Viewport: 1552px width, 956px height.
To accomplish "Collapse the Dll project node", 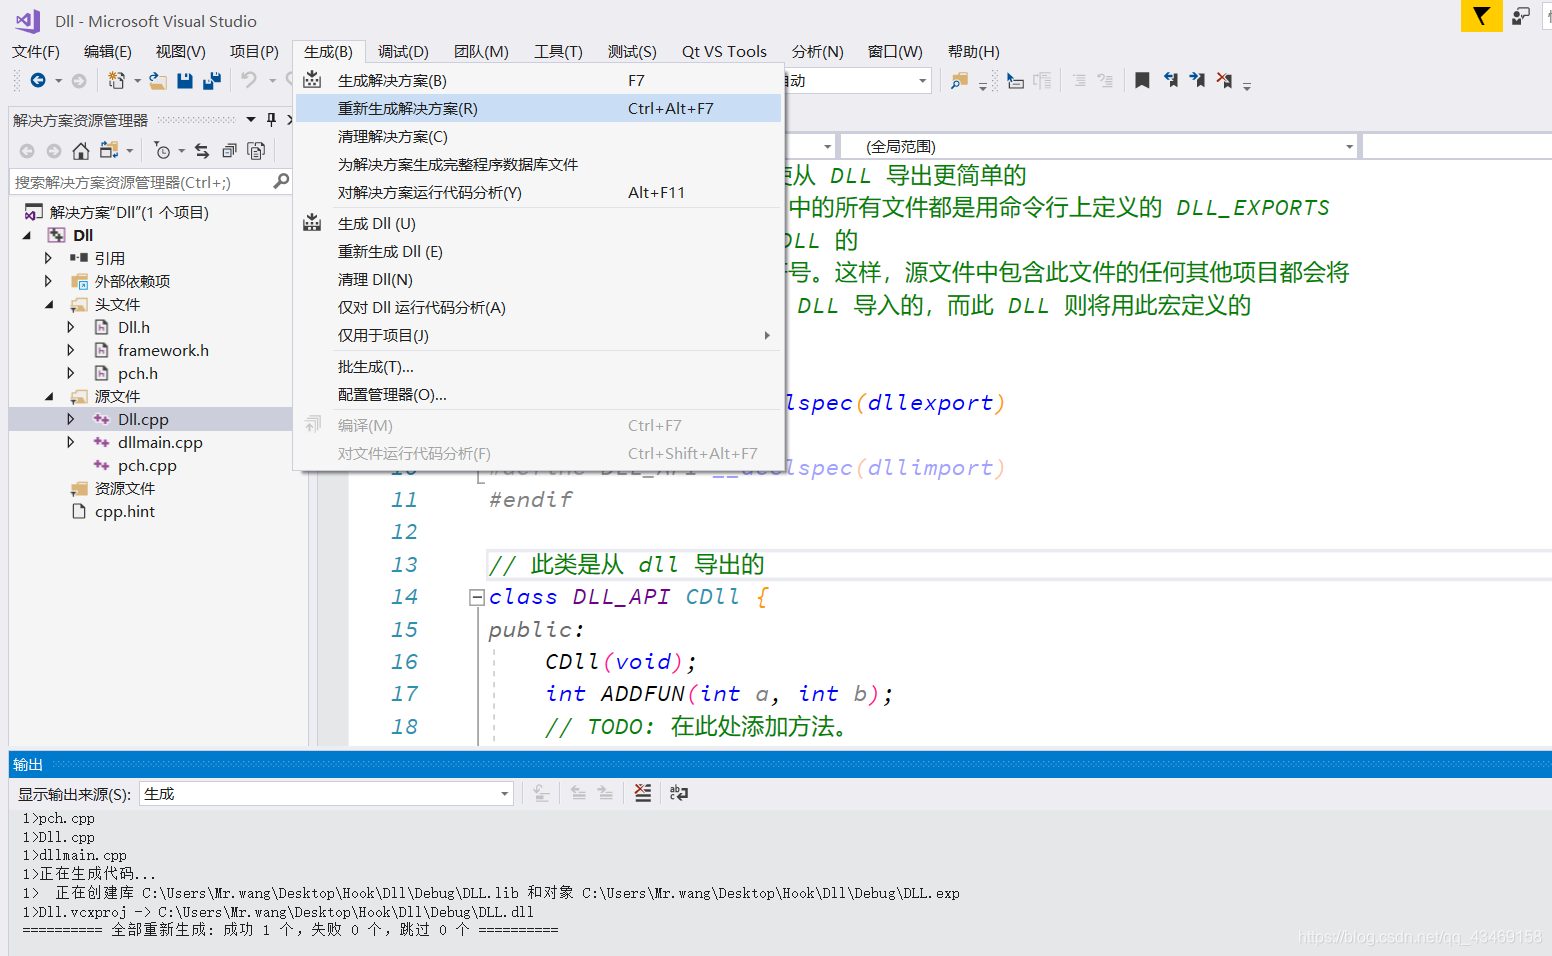I will (27, 235).
